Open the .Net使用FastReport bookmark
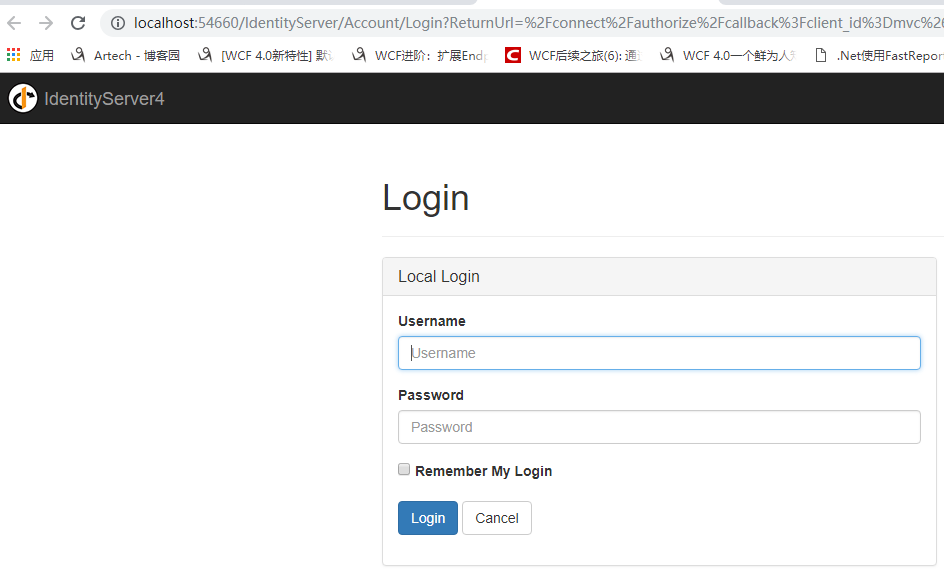The image size is (944, 574). 879,55
